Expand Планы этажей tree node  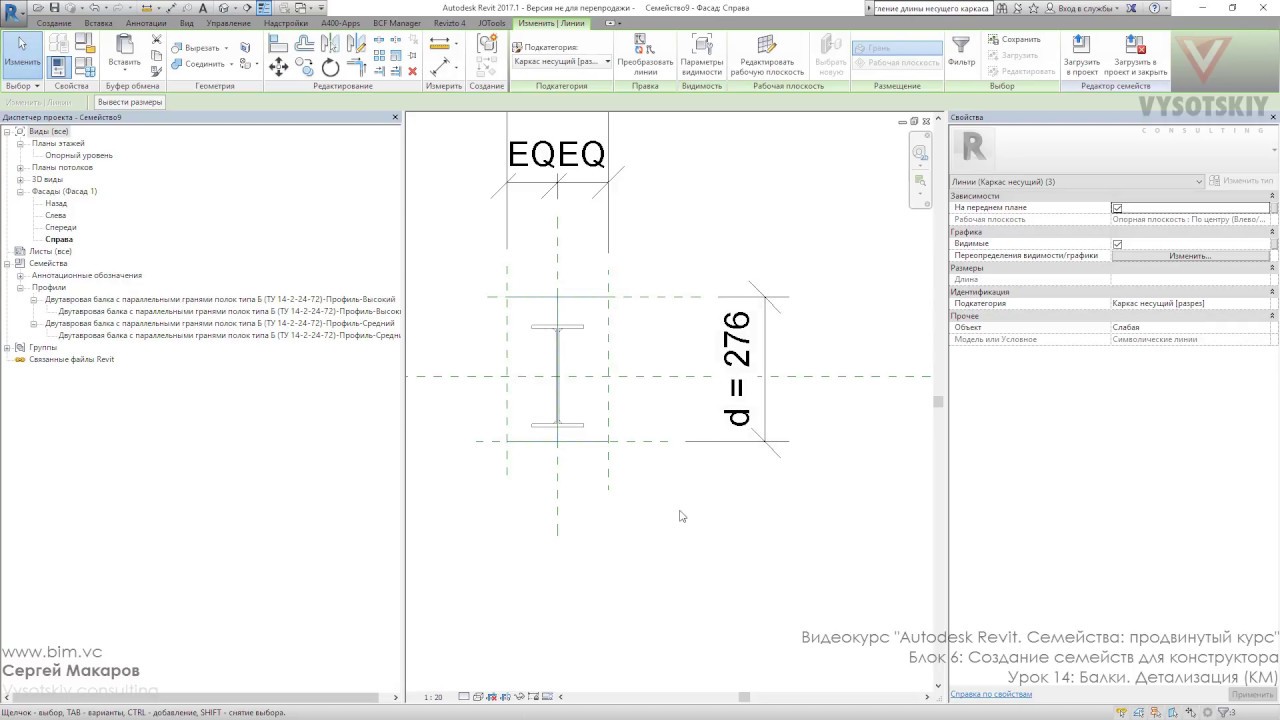click(20, 144)
